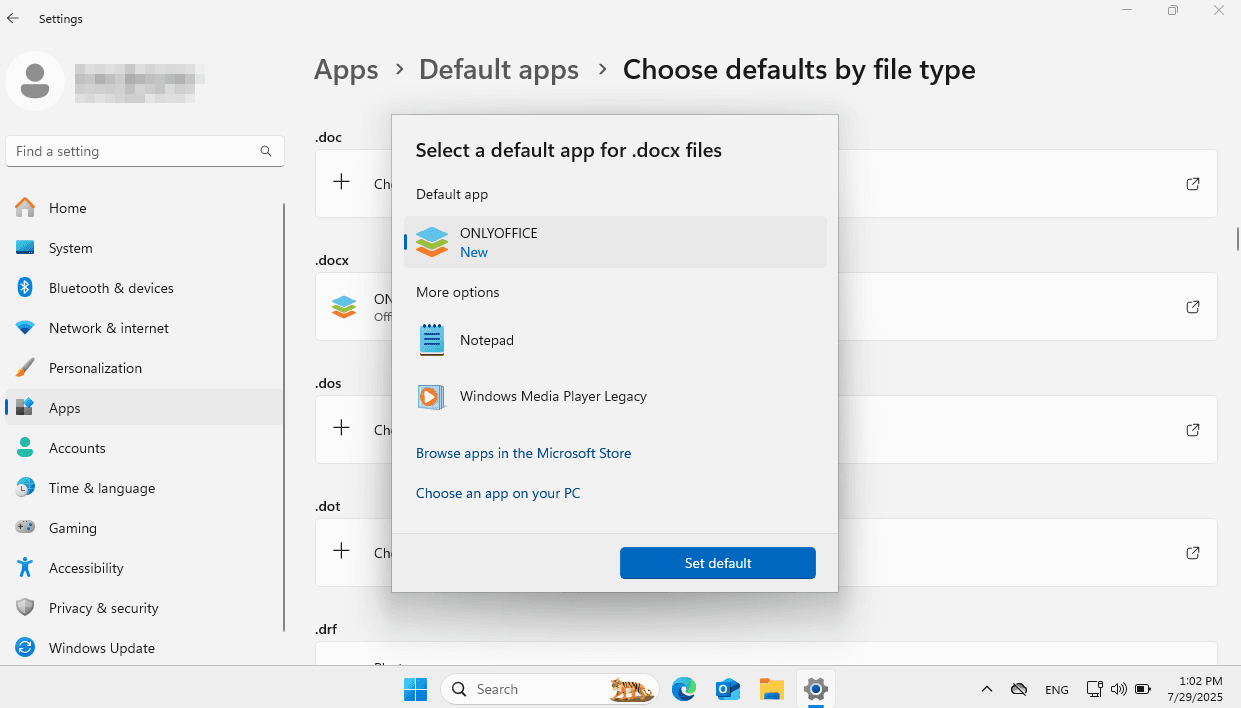
Task: Click the external link icon for .dot
Action: 1192,553
